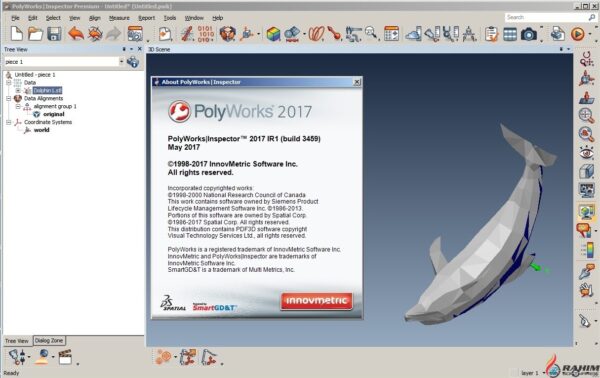Save the project with the floppy disk icon
The image size is (600, 378).
coord(54,34)
